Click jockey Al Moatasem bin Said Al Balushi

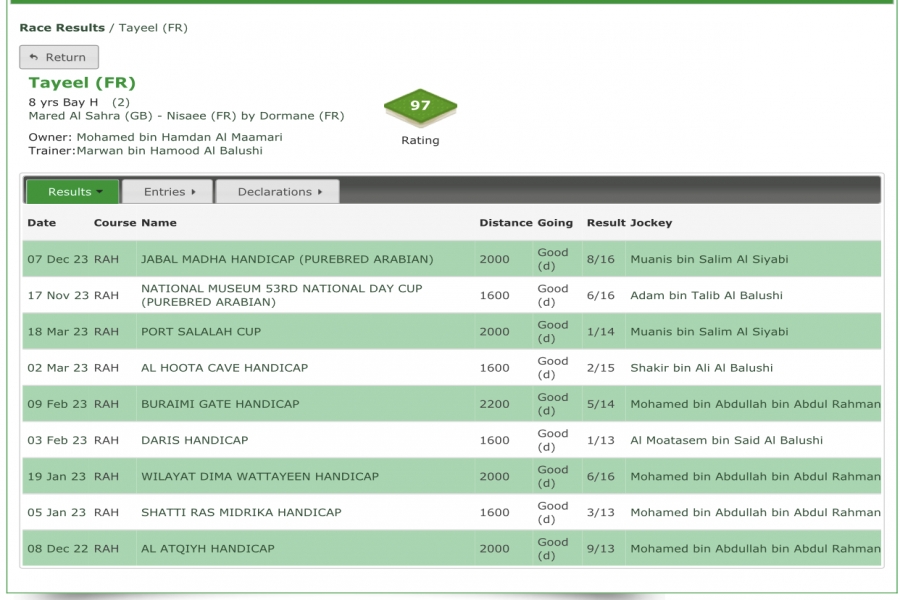(726, 440)
